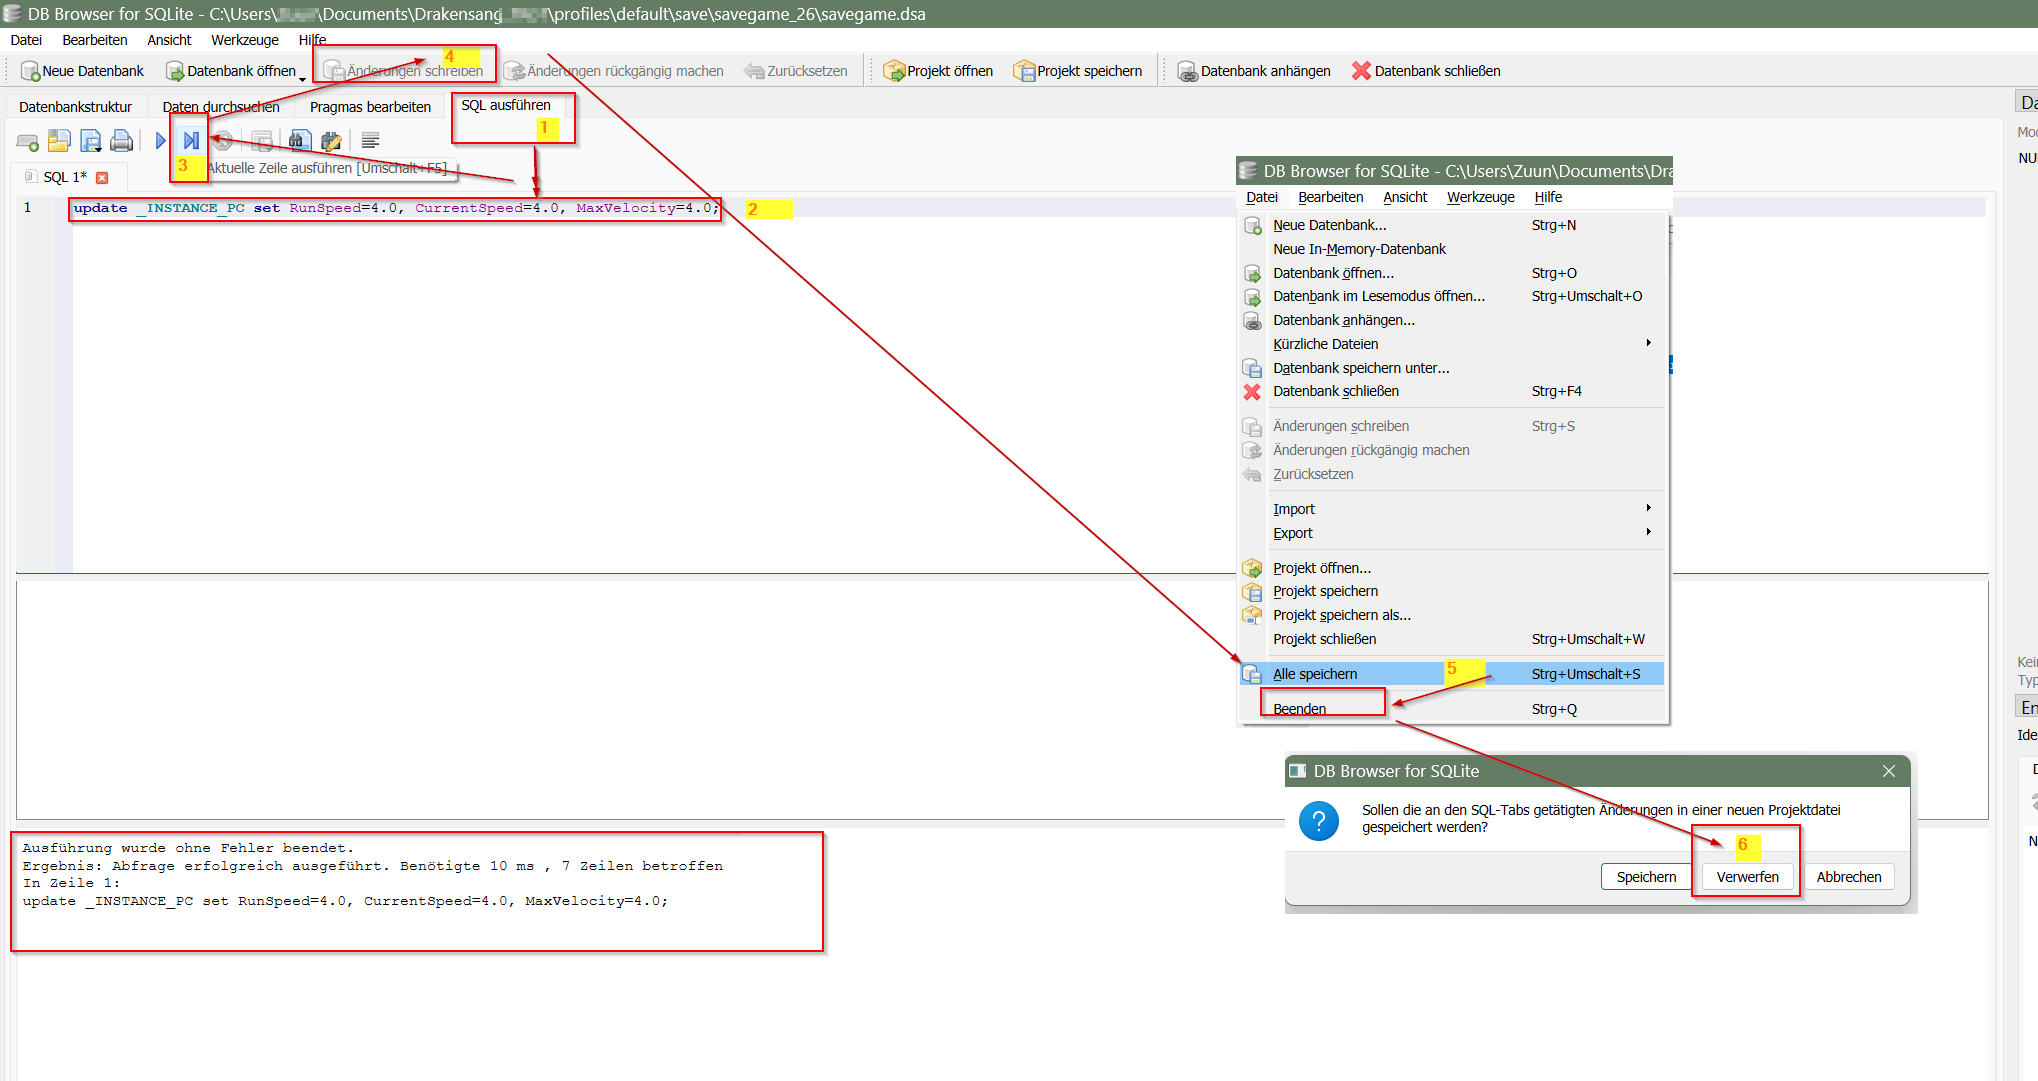Switch to the Daten durchsuchen tab
The image size is (2038, 1081).
click(221, 107)
